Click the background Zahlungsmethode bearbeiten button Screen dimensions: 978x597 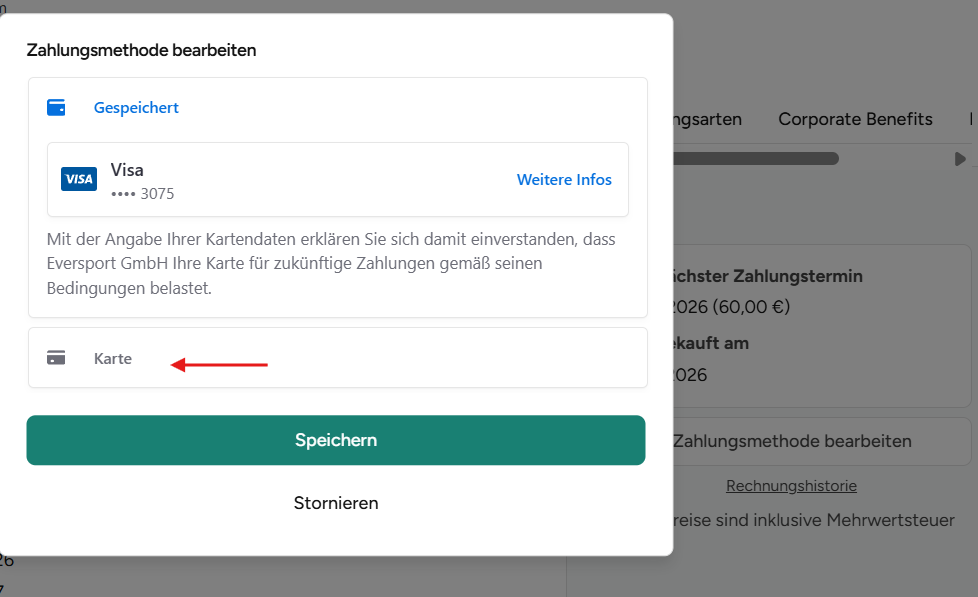[821, 441]
